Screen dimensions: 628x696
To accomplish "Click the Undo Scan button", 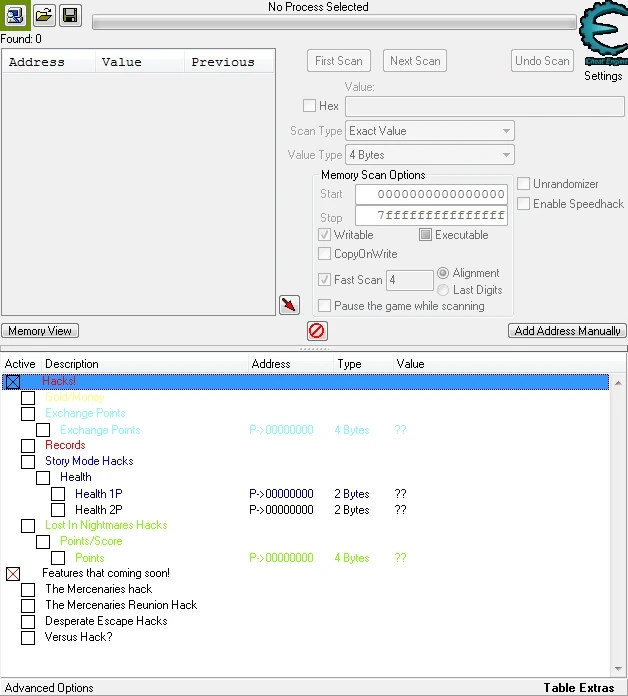I will (542, 61).
